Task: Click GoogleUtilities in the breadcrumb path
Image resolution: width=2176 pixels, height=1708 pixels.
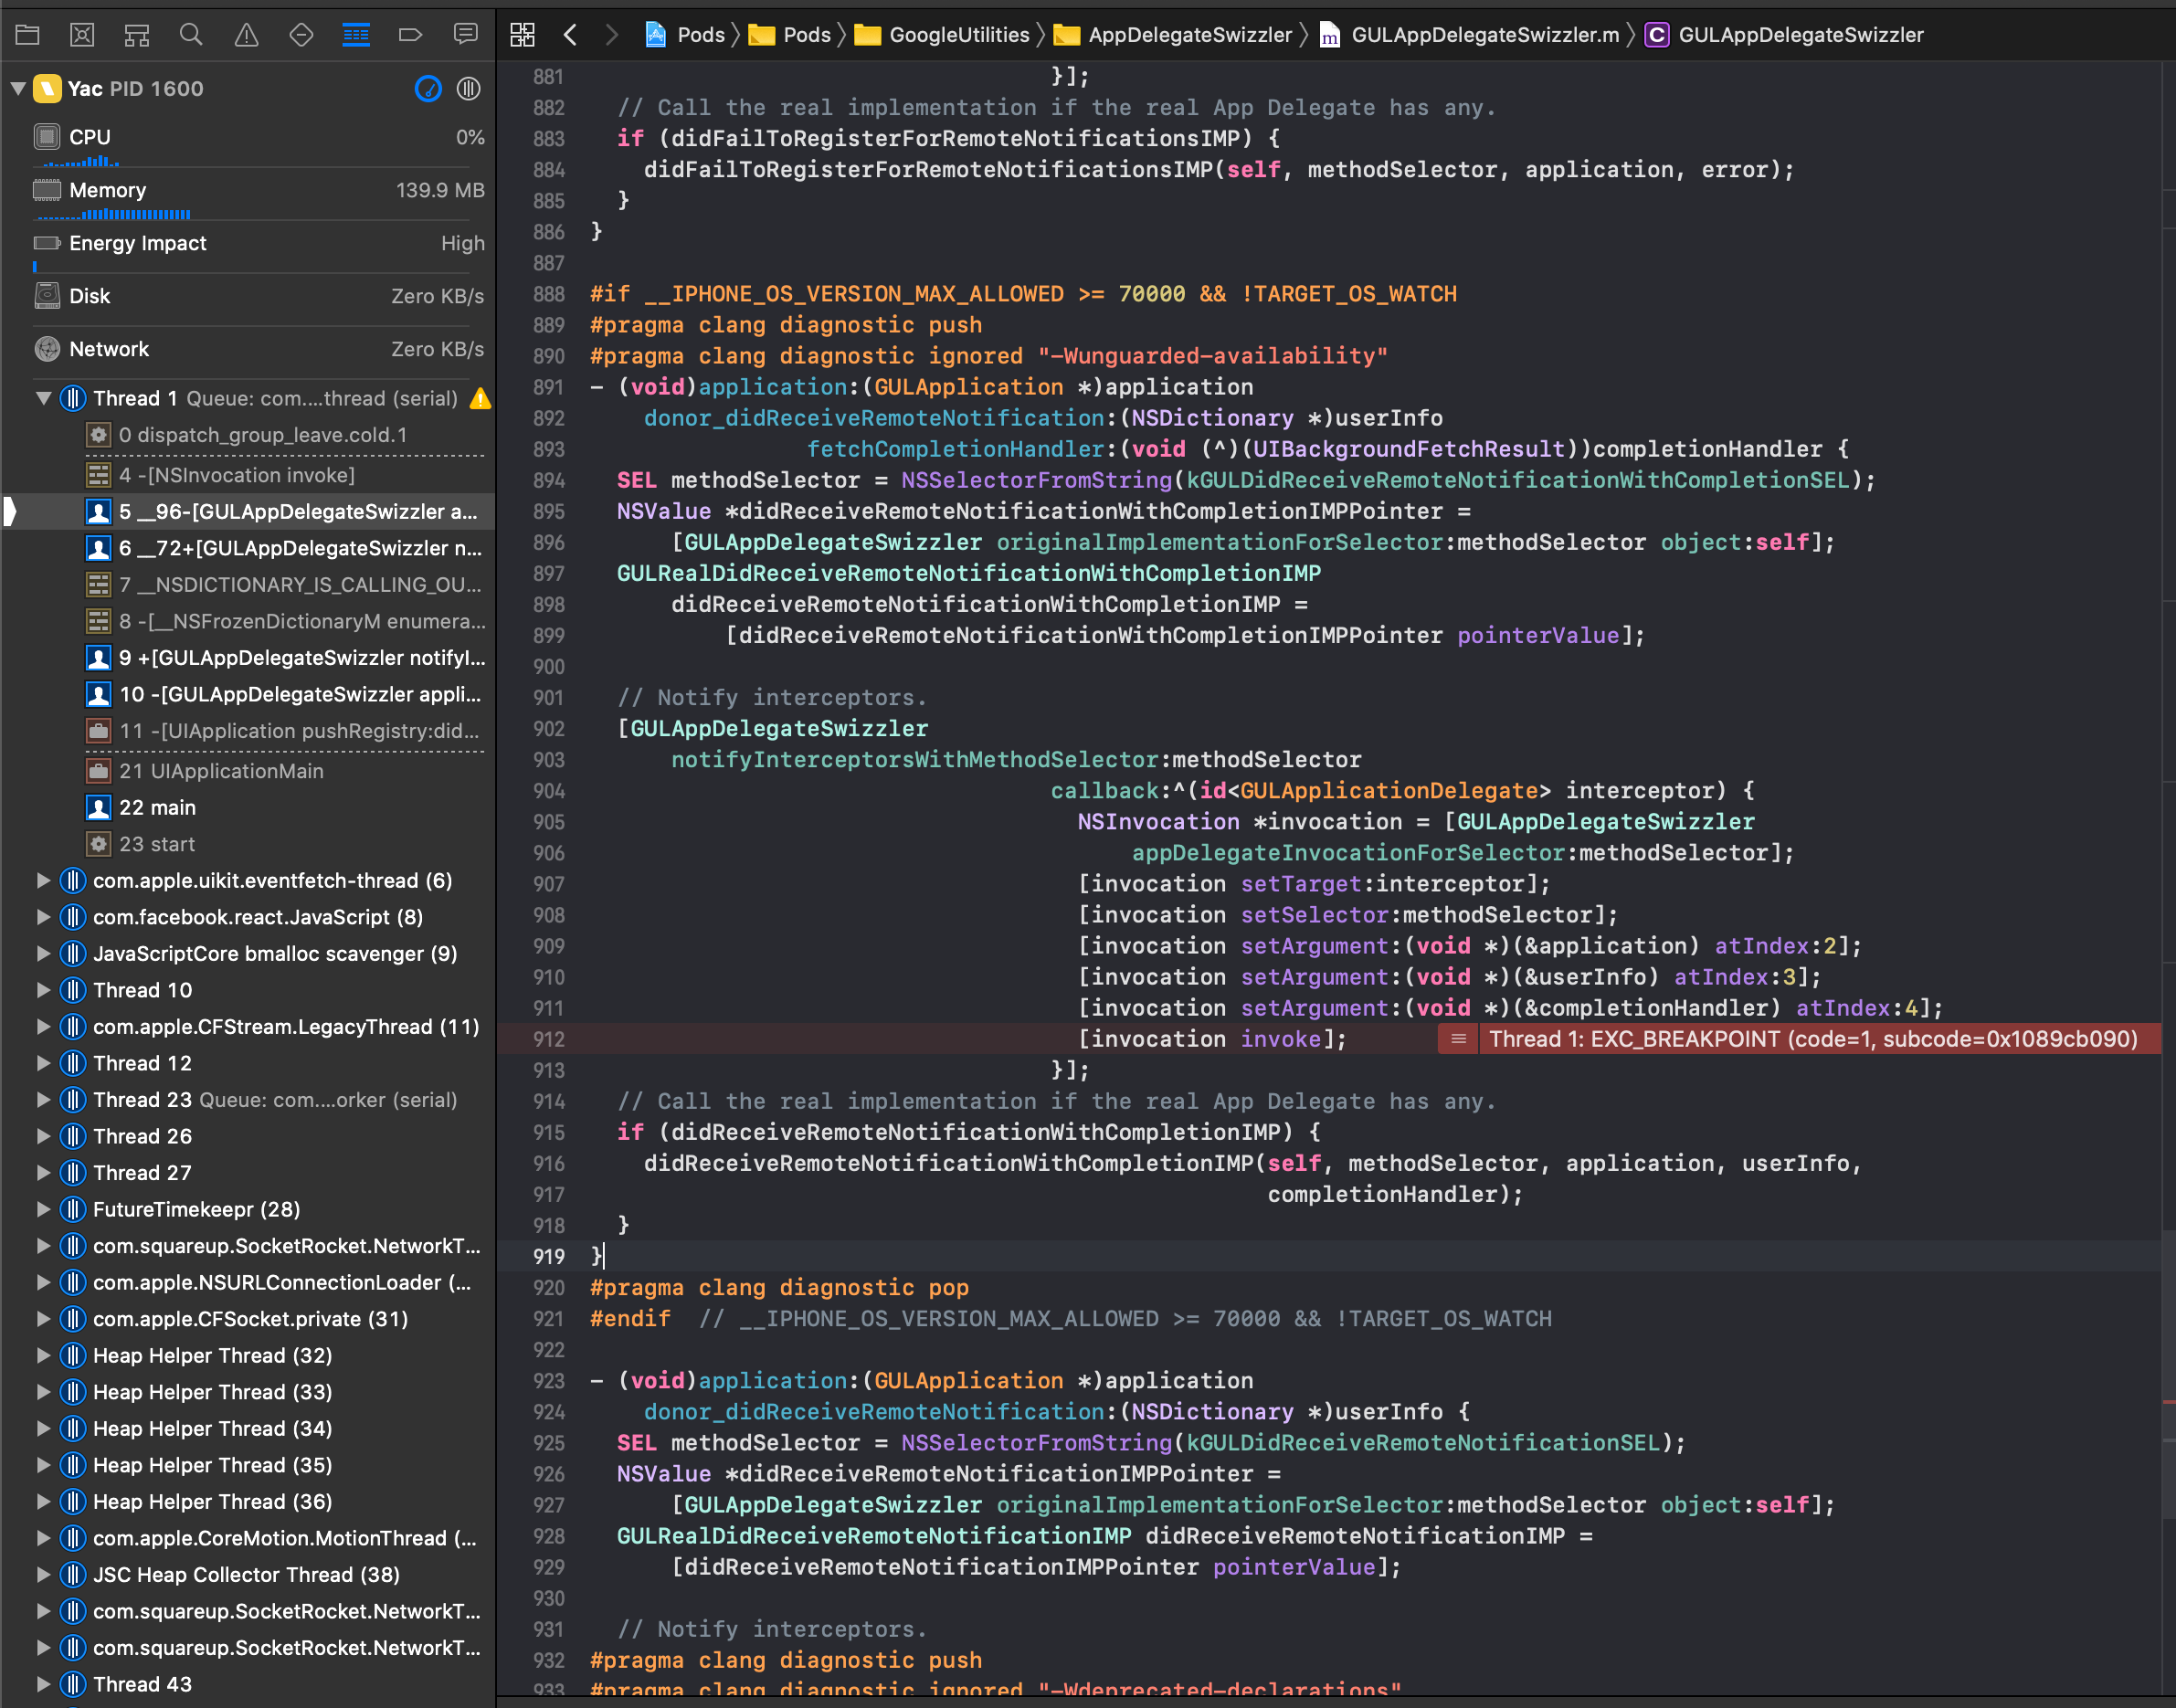Action: [x=958, y=35]
